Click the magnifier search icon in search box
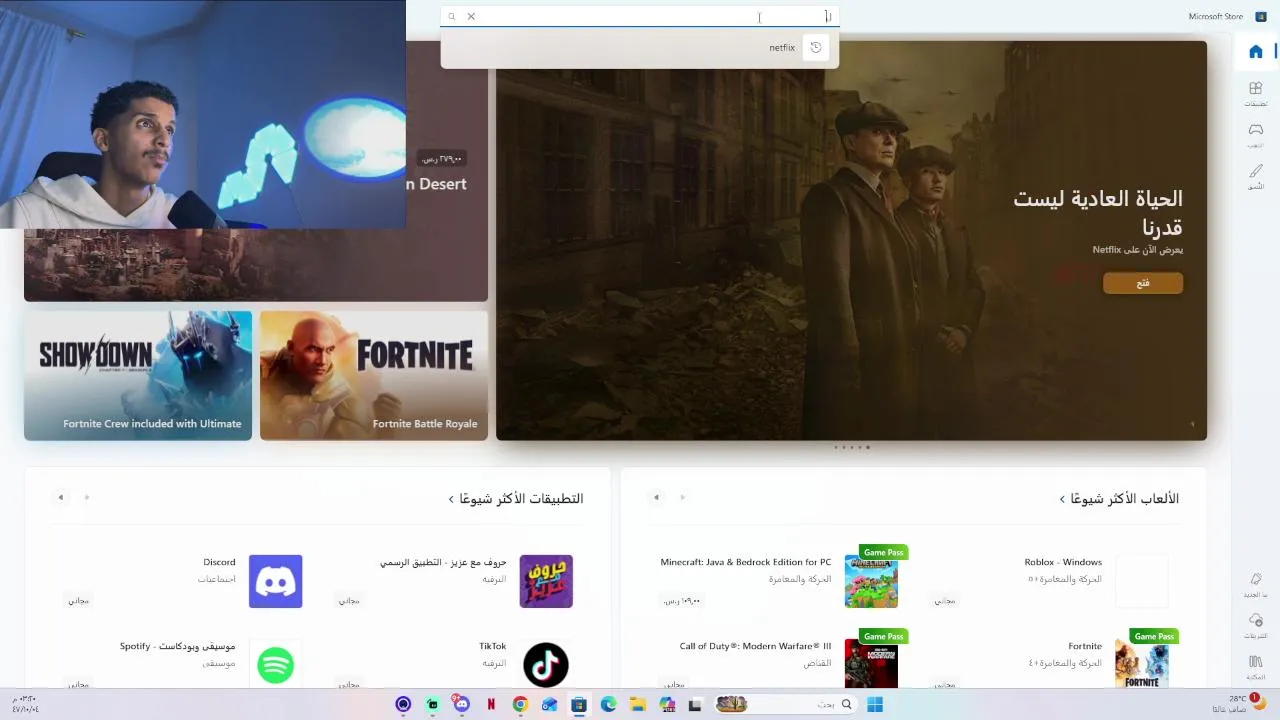Image resolution: width=1280 pixels, height=720 pixels. (x=451, y=16)
